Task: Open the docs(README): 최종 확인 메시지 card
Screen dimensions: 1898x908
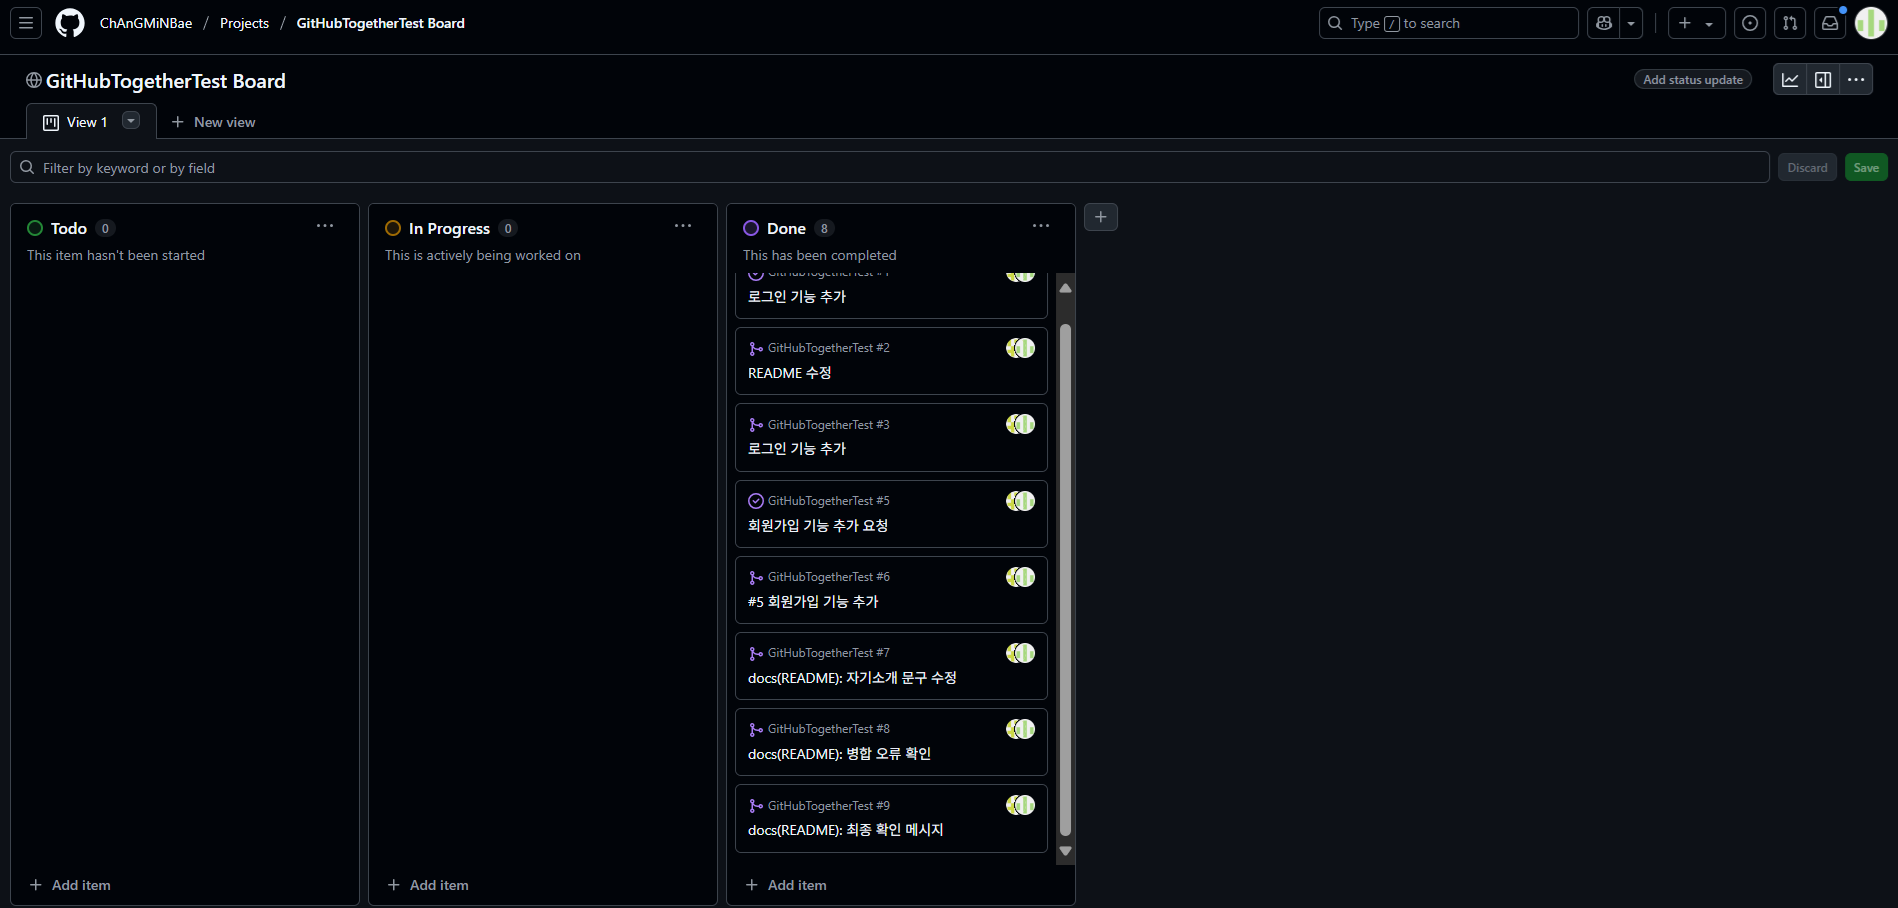Action: click(x=846, y=830)
